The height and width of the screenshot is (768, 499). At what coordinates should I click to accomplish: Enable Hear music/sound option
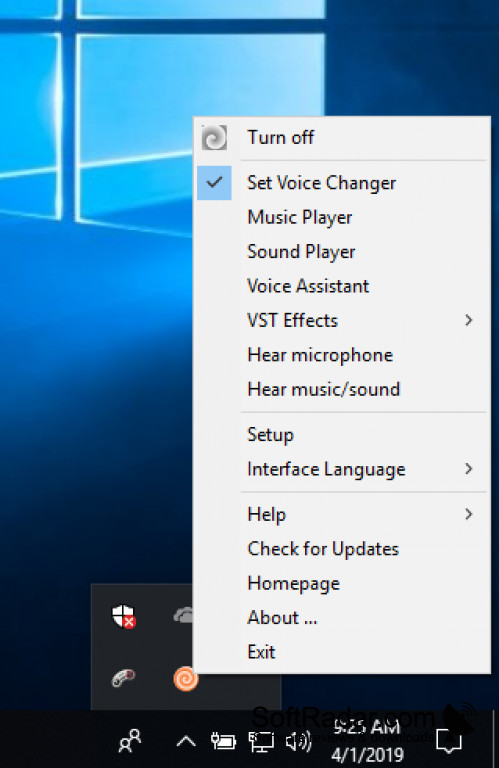click(324, 389)
